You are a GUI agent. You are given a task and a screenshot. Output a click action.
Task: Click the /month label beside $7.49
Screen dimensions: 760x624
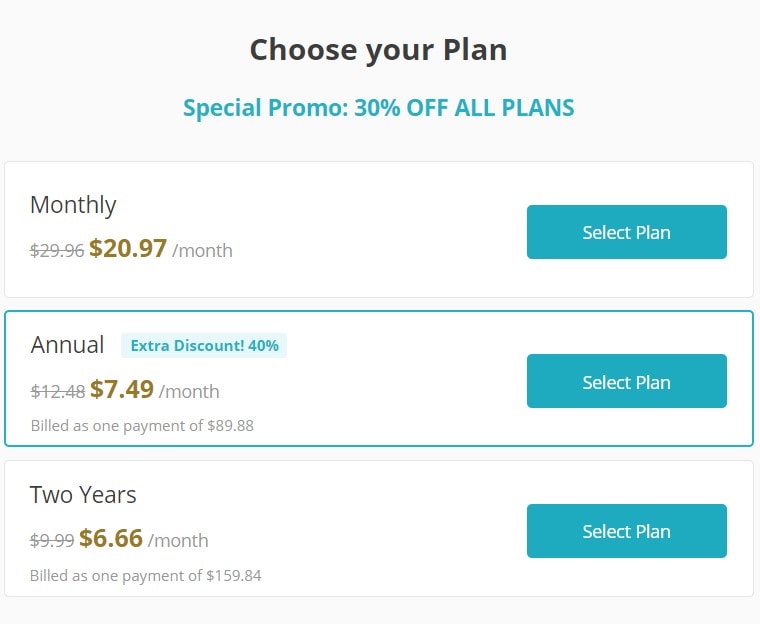pos(189,392)
